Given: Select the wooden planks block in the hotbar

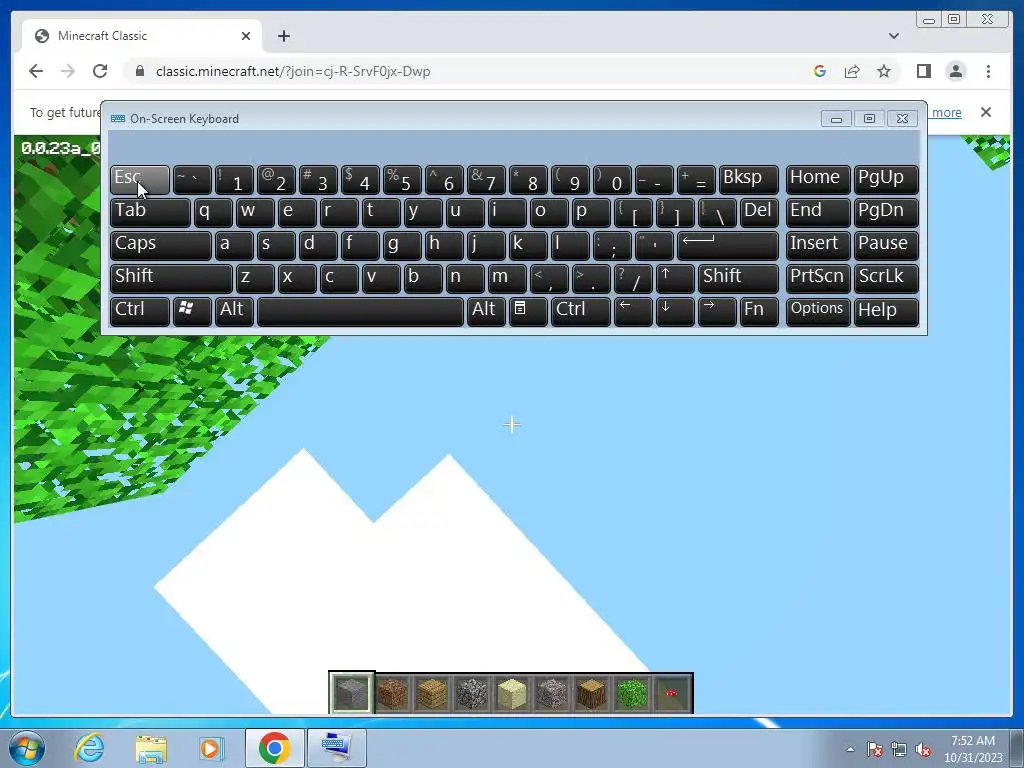Looking at the screenshot, I should pos(432,693).
